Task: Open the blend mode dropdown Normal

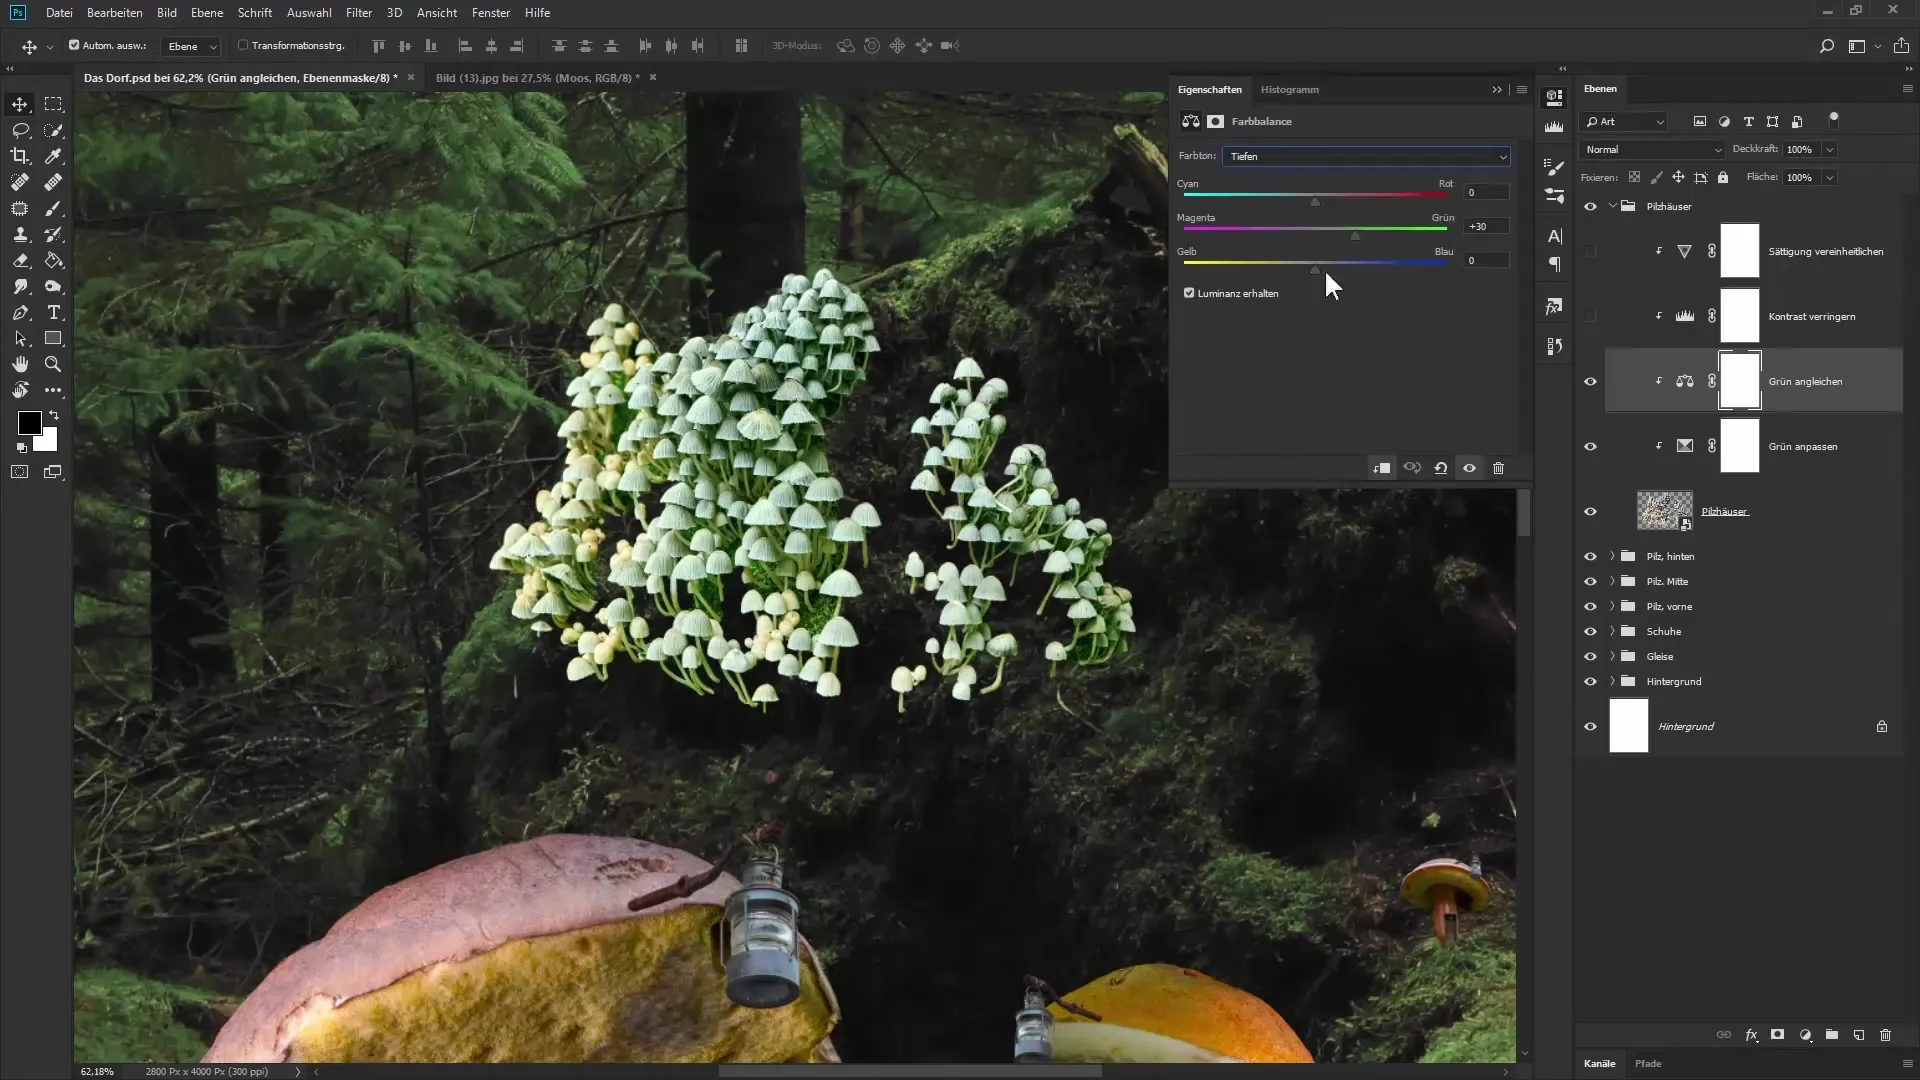Action: pos(1652,150)
